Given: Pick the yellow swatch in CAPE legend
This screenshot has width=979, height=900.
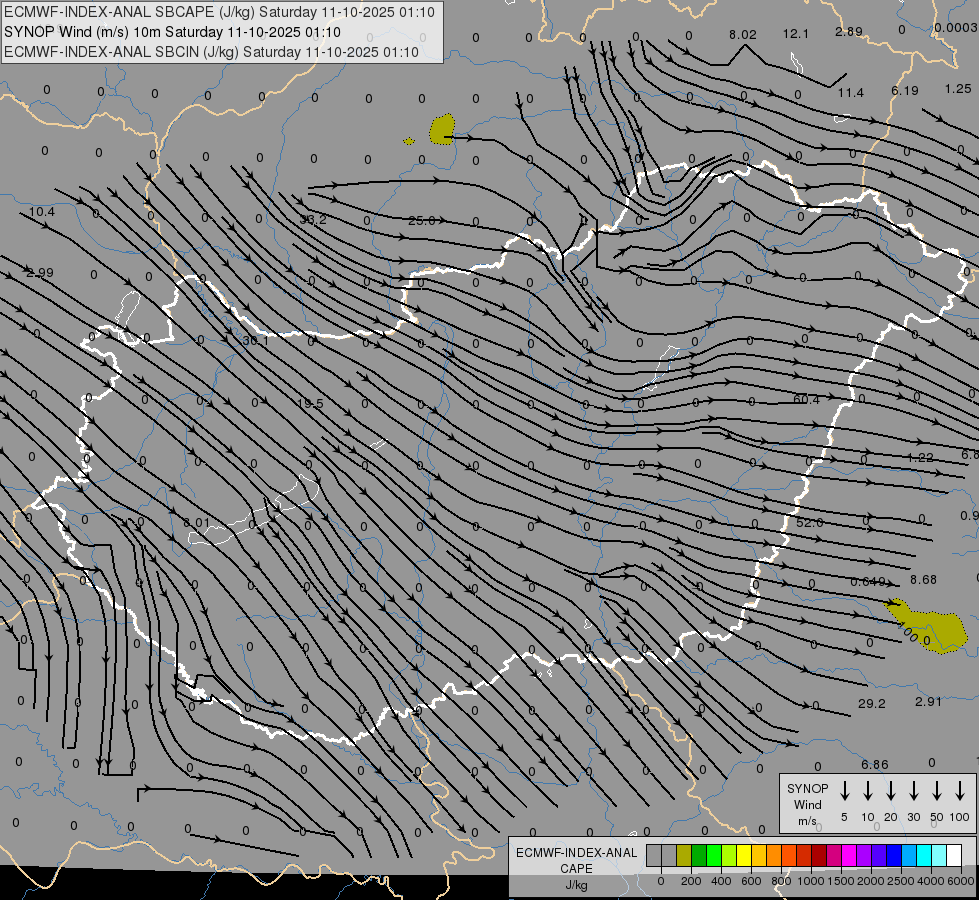Looking at the screenshot, I should point(744,855).
